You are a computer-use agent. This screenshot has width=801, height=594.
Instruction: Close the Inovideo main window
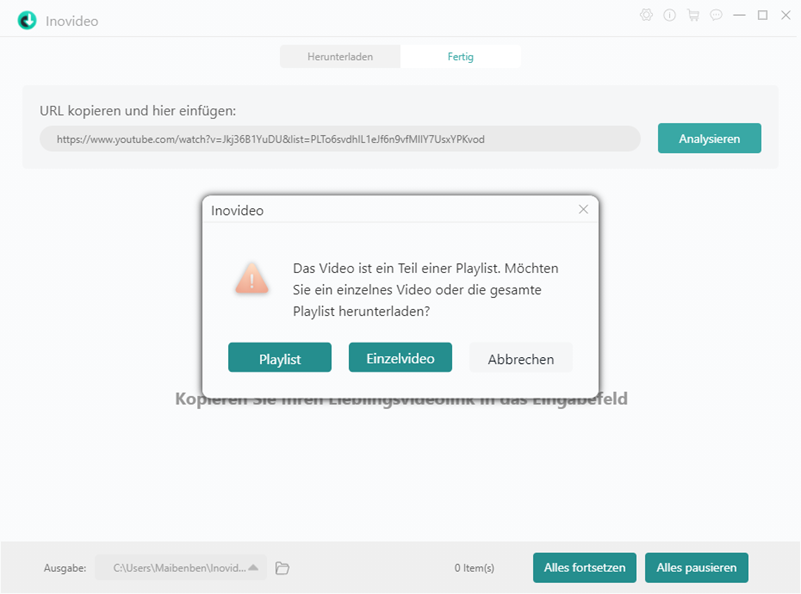click(786, 15)
